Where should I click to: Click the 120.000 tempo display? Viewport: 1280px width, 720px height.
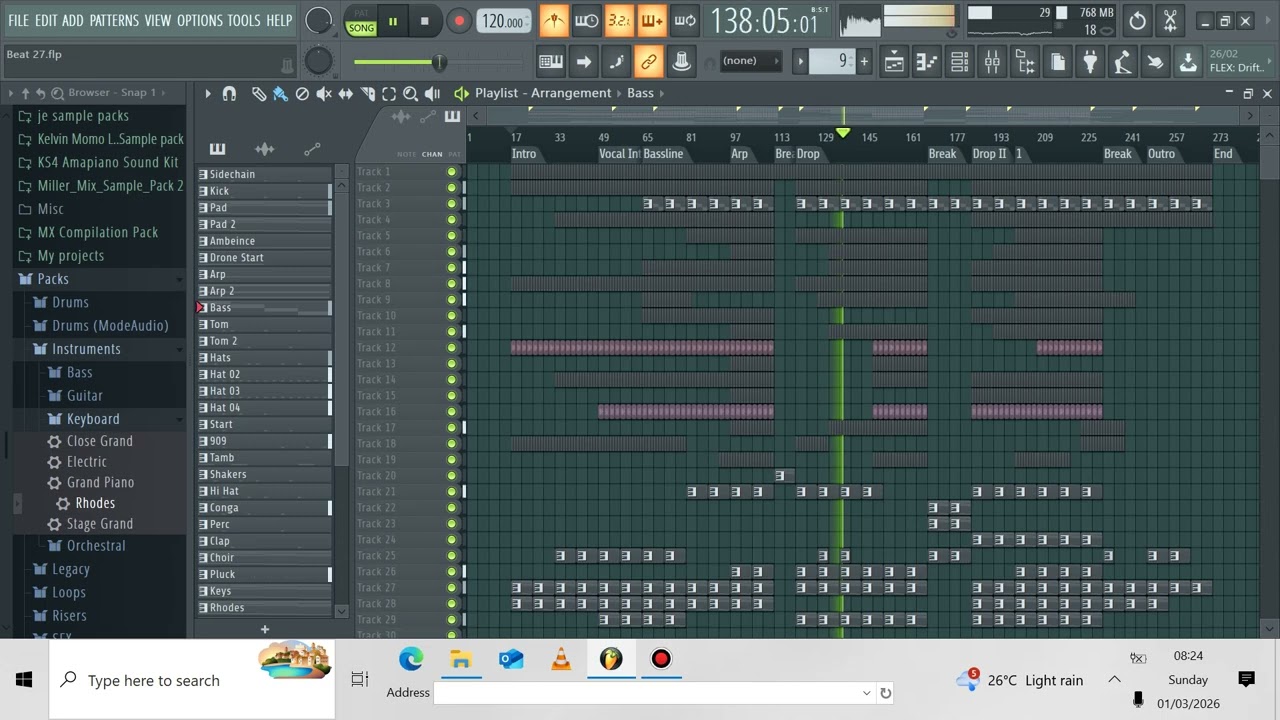(x=504, y=21)
